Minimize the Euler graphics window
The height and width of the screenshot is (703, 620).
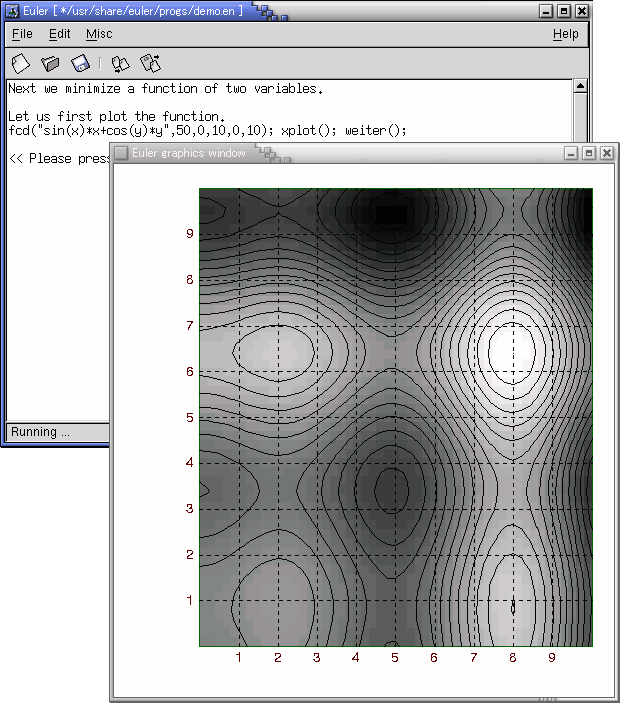coord(571,153)
